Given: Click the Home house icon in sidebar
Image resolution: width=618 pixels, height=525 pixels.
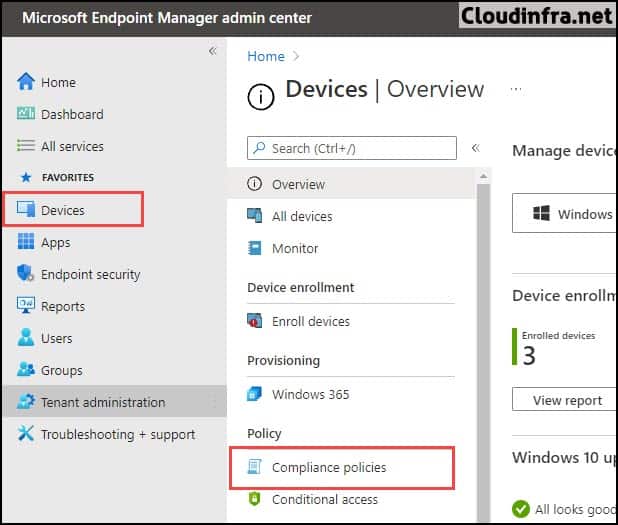Looking at the screenshot, I should pos(26,82).
